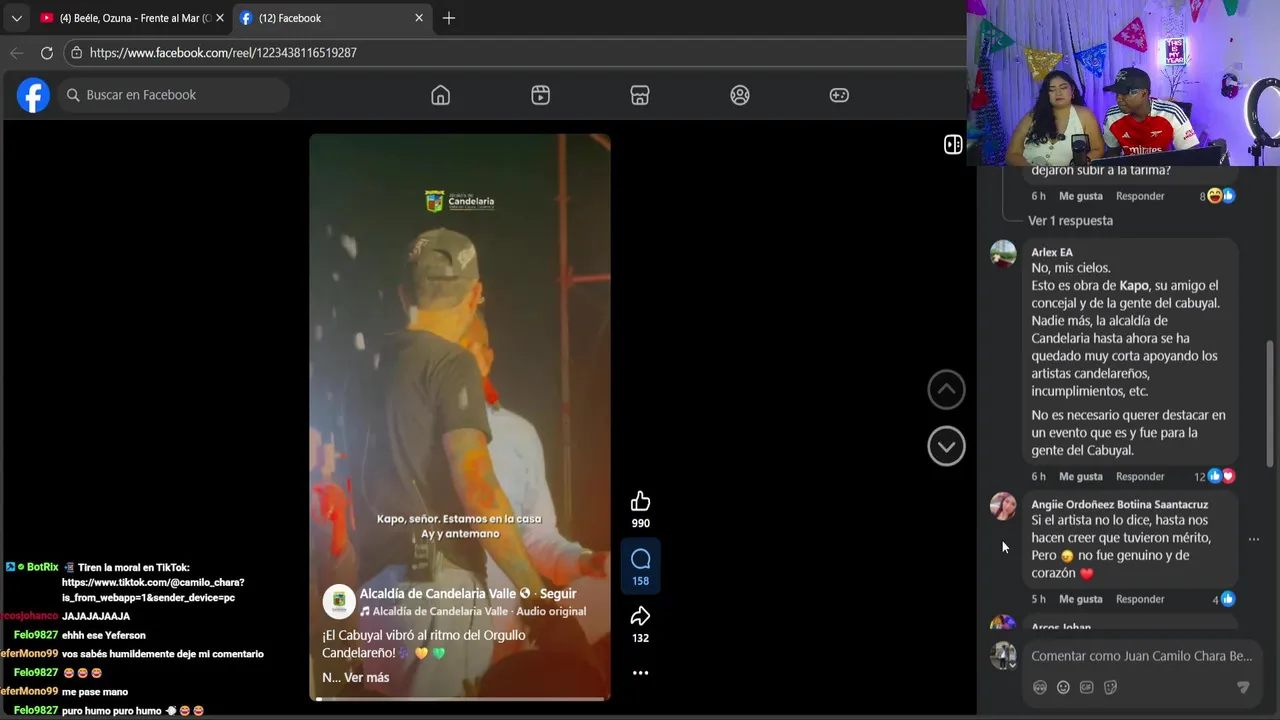Open the Facebook logo home link
This screenshot has height=720, width=1280.
(33, 95)
